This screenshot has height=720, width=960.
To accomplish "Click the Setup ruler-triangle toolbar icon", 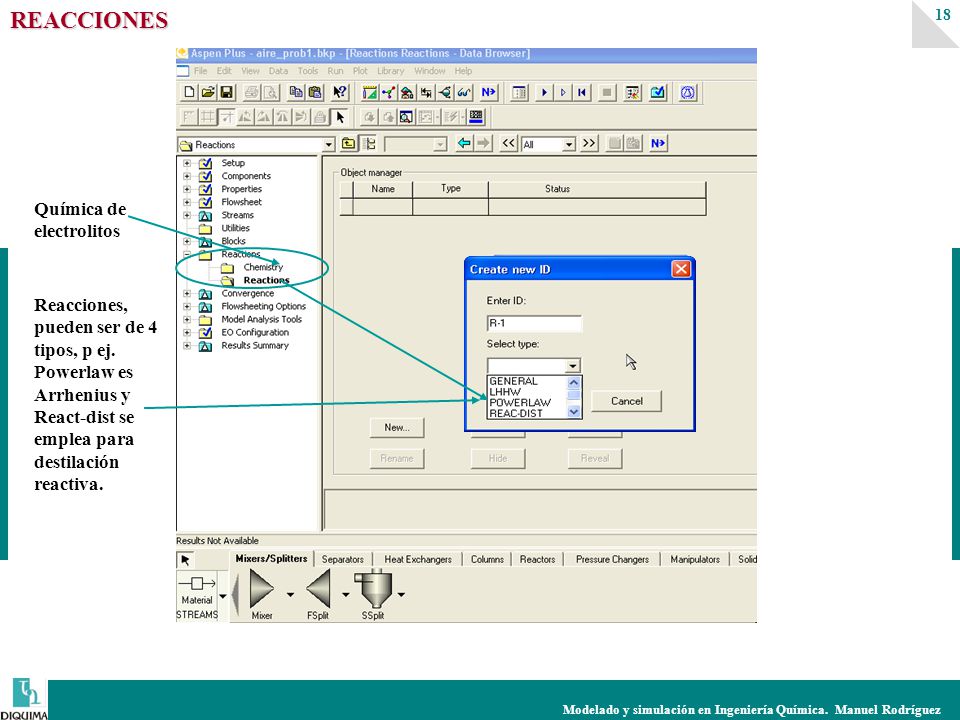I will [x=369, y=92].
